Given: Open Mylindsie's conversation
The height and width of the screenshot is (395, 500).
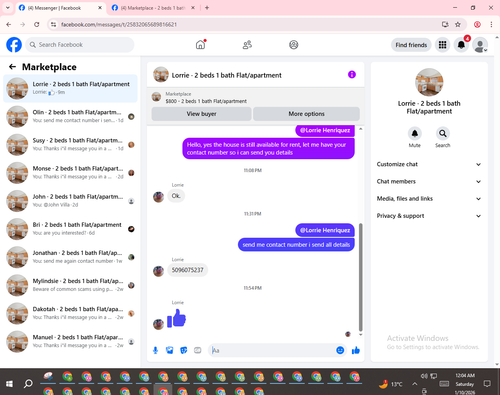Looking at the screenshot, I should (x=70, y=285).
